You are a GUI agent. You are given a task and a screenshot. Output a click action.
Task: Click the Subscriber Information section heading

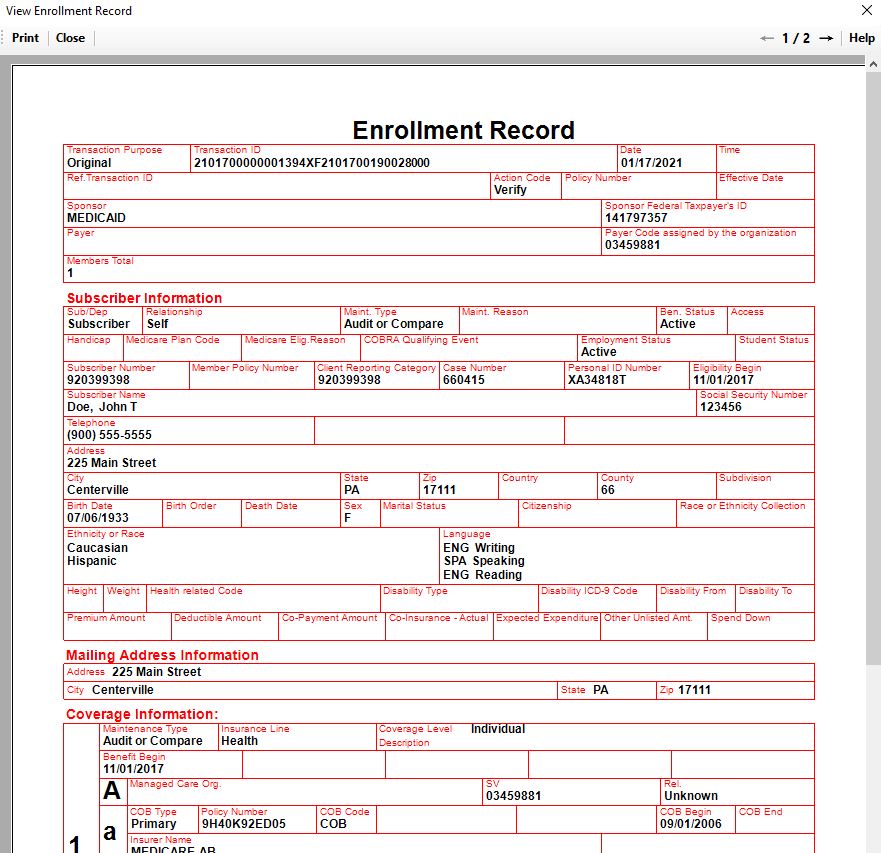(x=144, y=298)
